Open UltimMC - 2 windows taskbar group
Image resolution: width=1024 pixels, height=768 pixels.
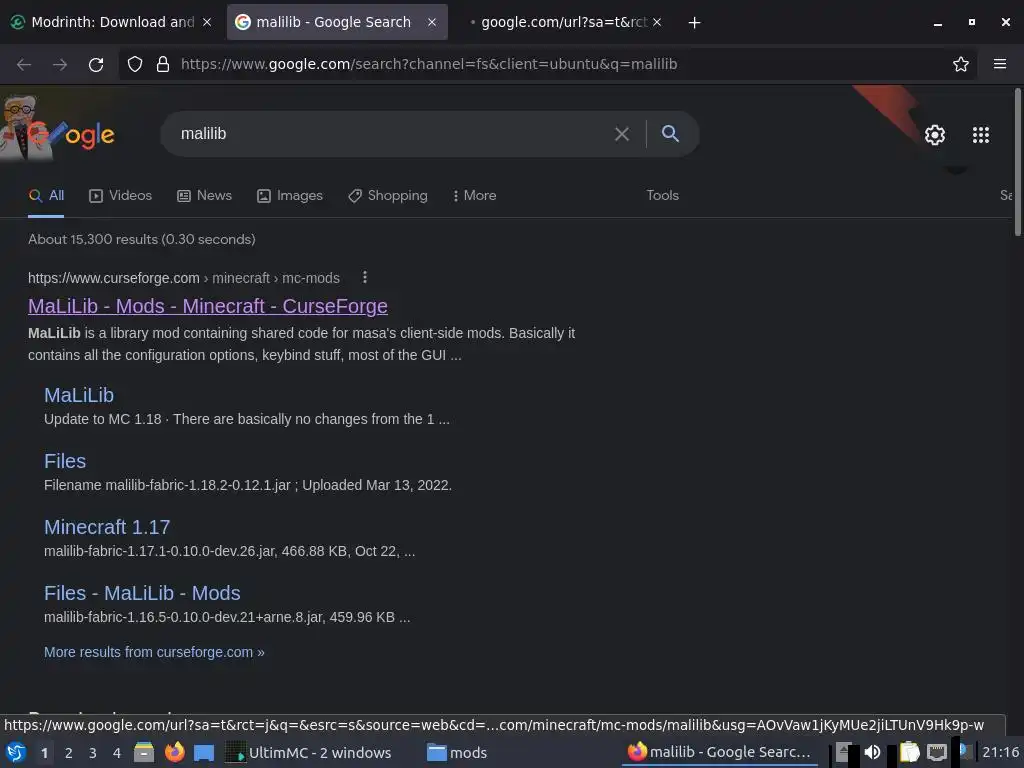[308, 753]
